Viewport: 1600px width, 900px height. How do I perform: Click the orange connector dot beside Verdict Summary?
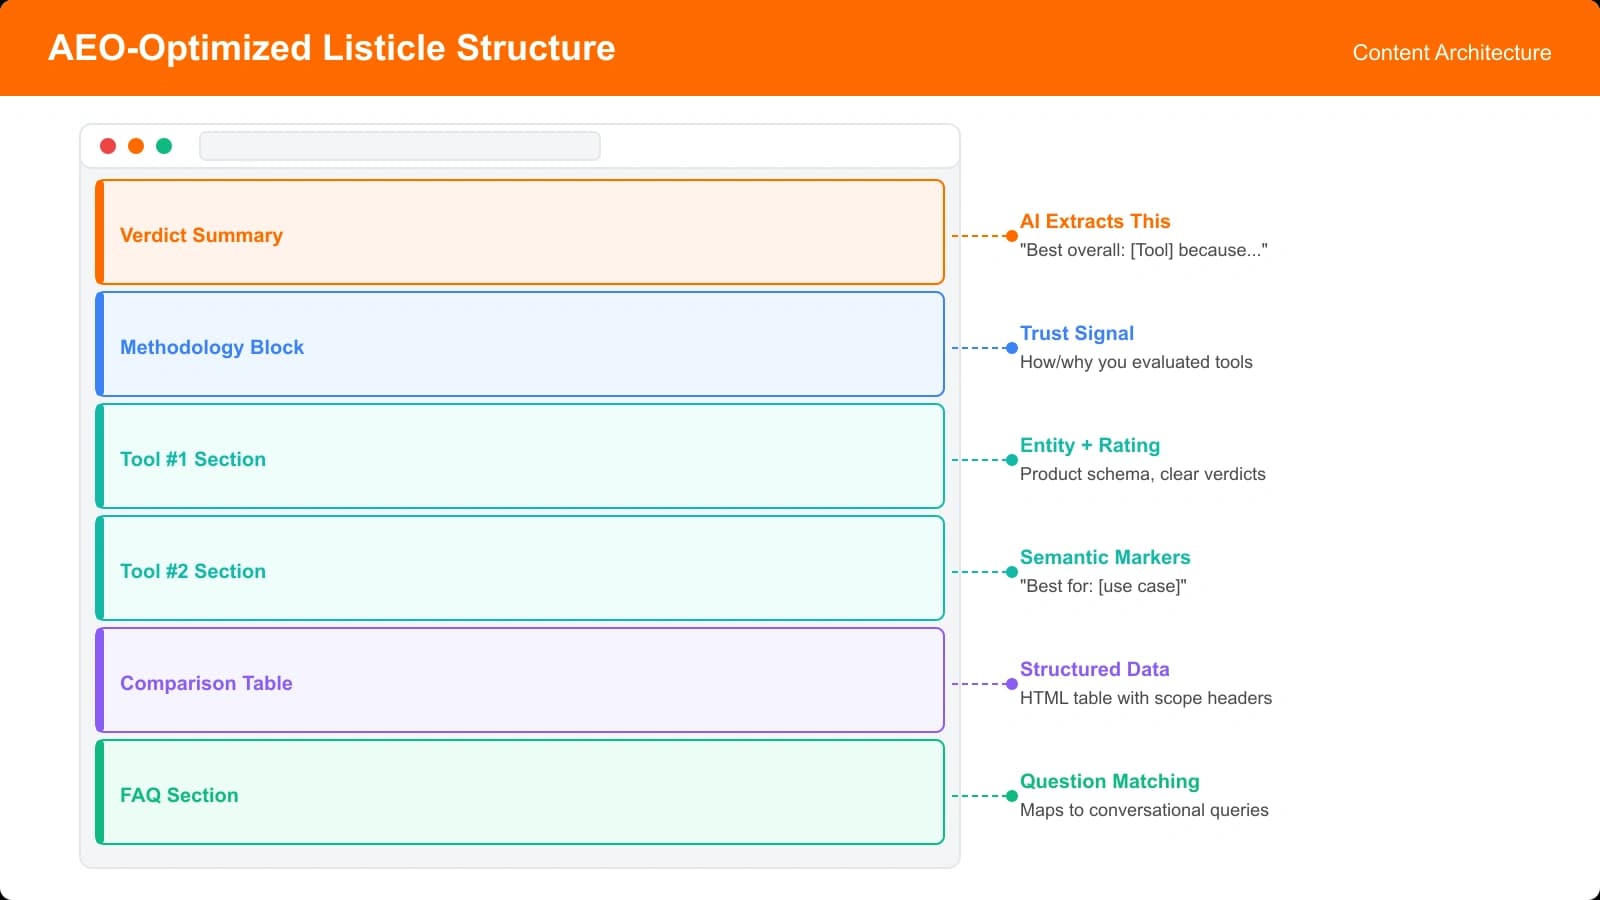tap(1012, 237)
